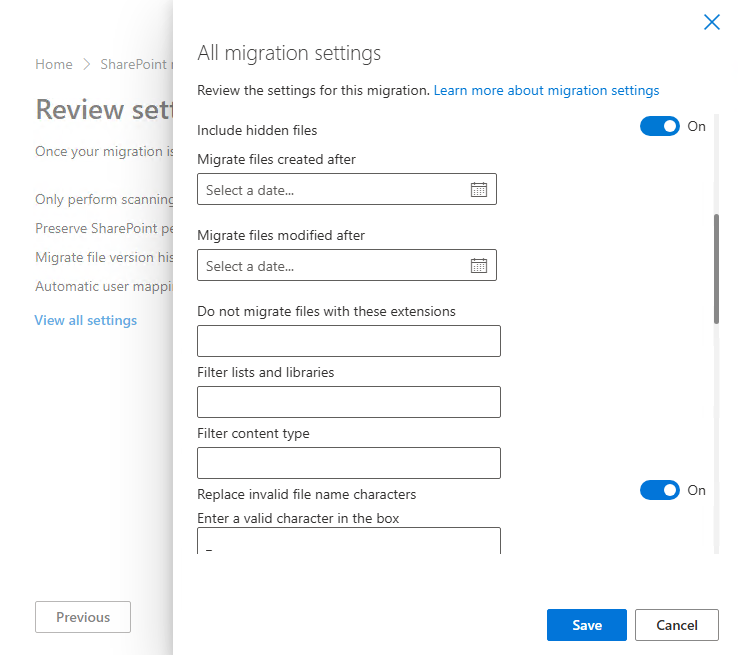The image size is (738, 655).
Task: Click the Filter lists and libraries field
Action: pyautogui.click(x=348, y=402)
